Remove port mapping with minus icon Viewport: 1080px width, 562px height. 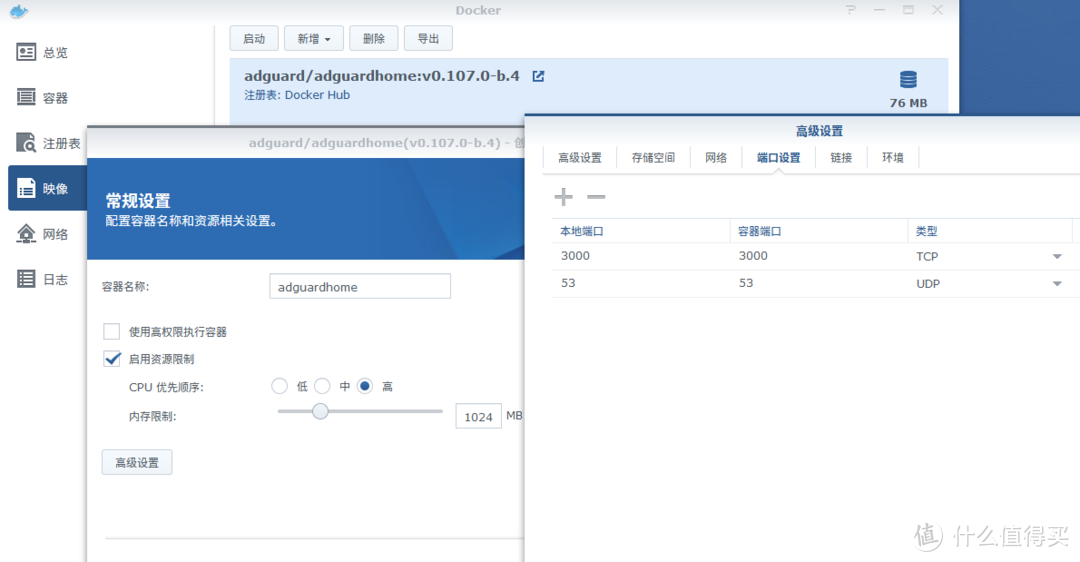click(596, 197)
